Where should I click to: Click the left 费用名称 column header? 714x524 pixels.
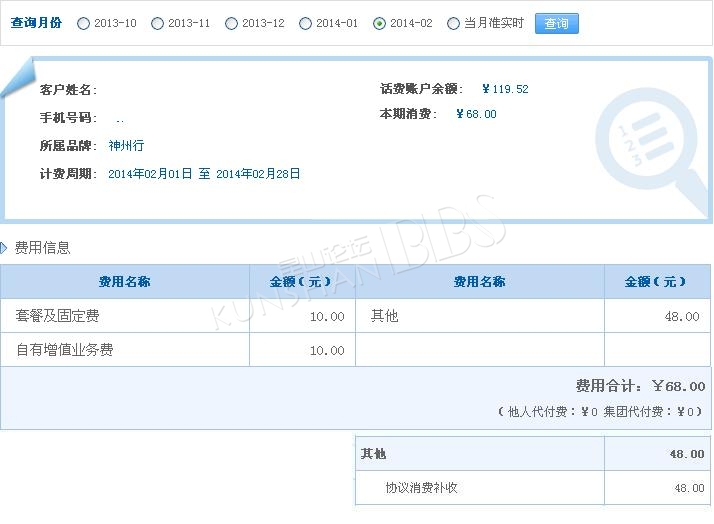[125, 282]
